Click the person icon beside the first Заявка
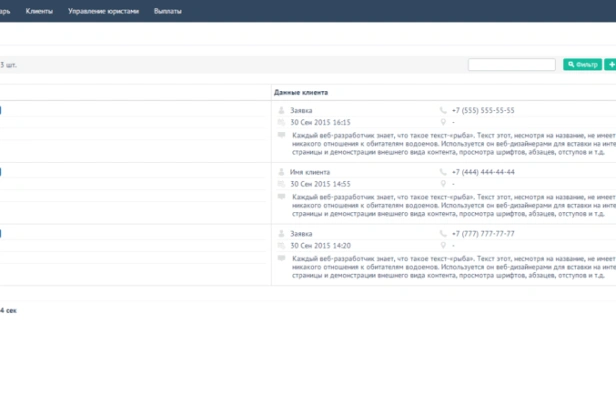Screen dimensions: 616x405 [281, 110]
